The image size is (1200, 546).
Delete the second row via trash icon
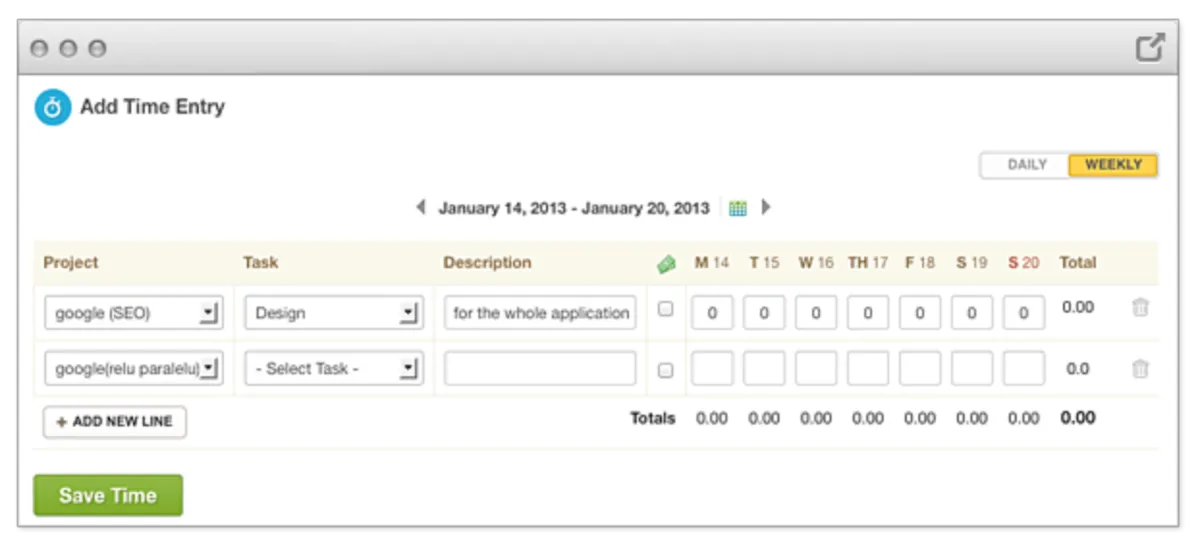(x=1140, y=369)
